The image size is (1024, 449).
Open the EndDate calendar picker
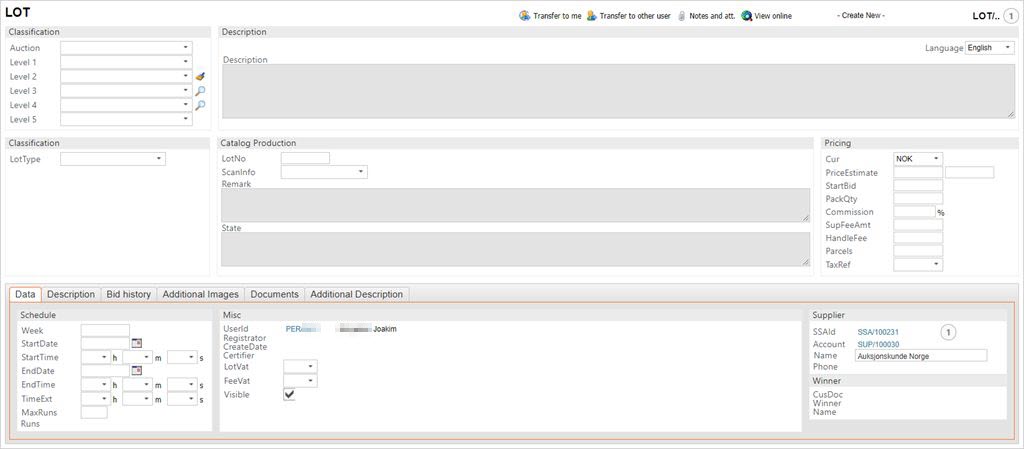click(137, 371)
